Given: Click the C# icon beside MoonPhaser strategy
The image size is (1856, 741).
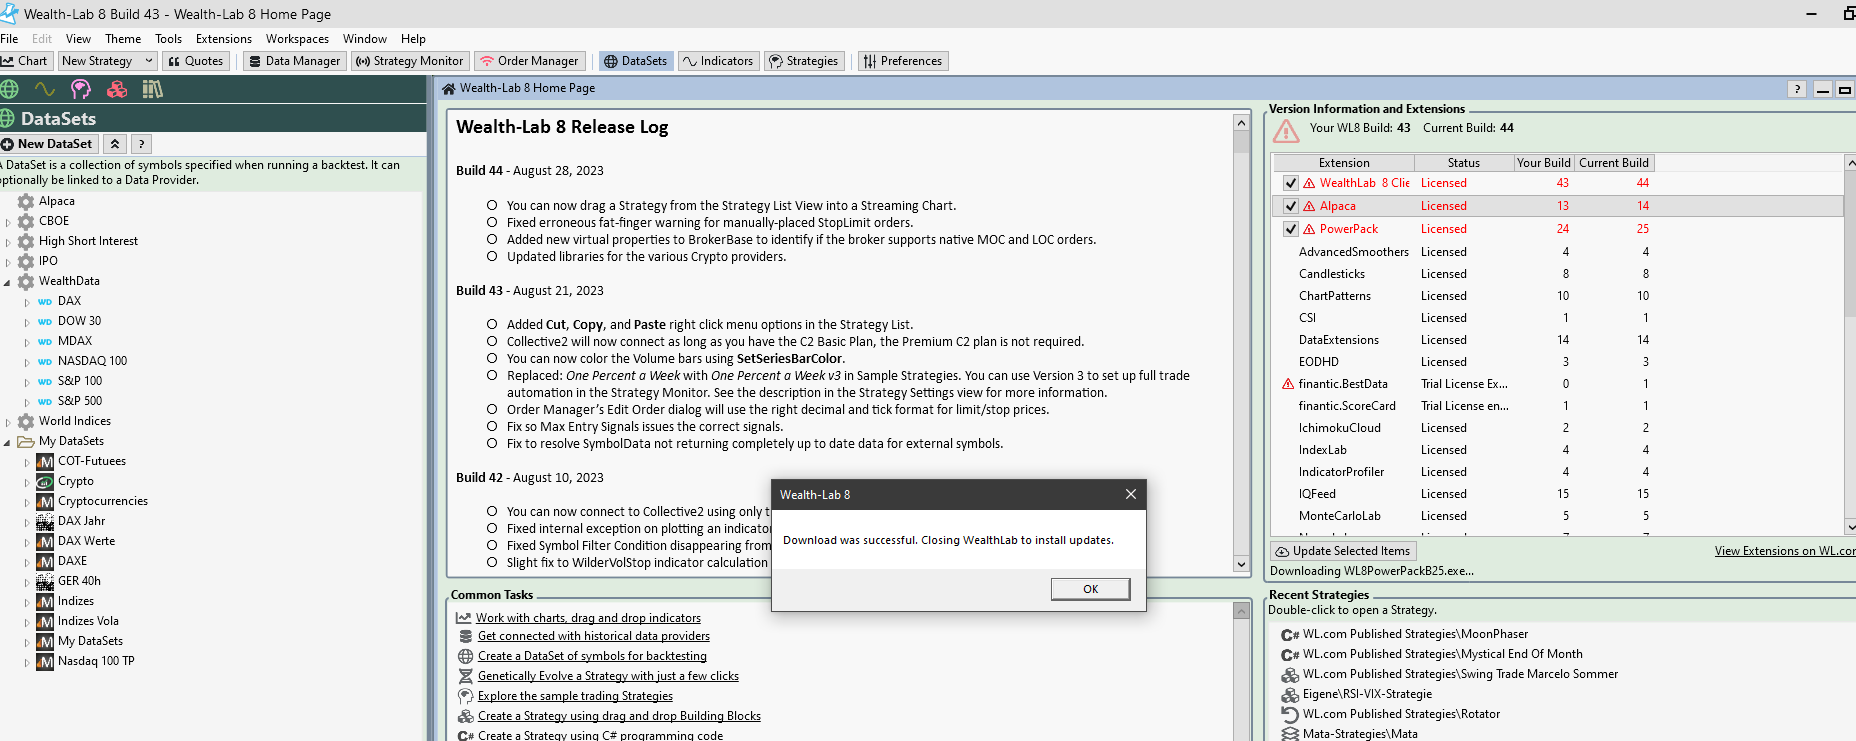Looking at the screenshot, I should pos(1290,634).
